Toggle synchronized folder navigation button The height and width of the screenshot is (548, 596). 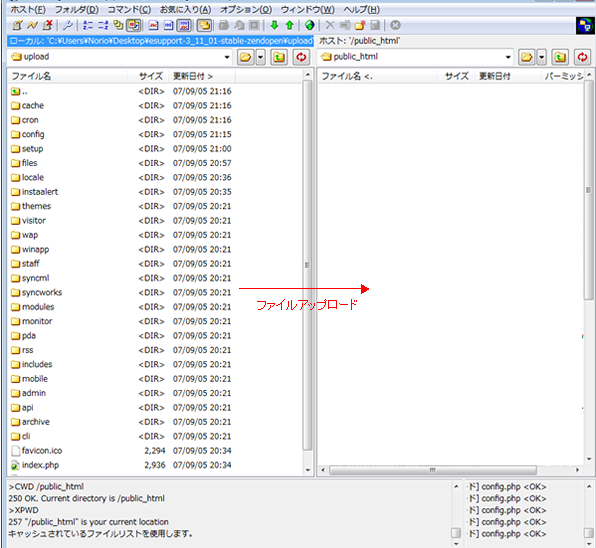(204, 25)
